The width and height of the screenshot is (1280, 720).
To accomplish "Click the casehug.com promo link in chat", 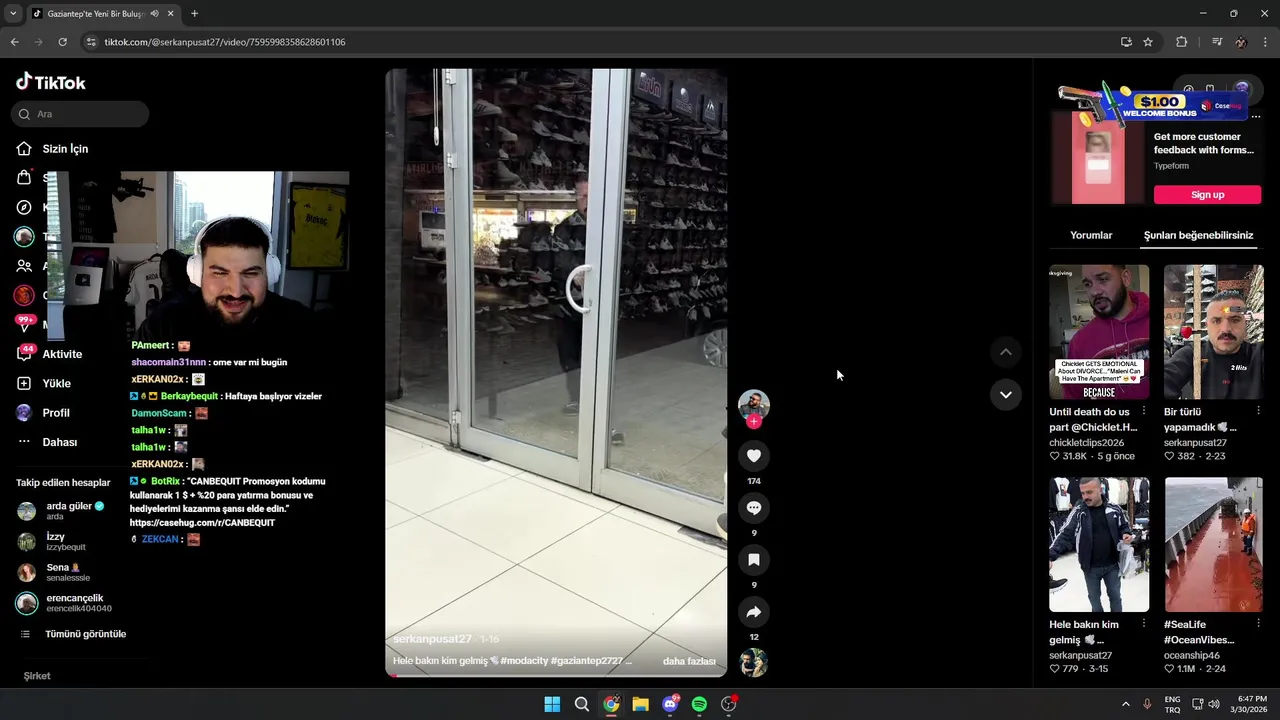I will (202, 523).
